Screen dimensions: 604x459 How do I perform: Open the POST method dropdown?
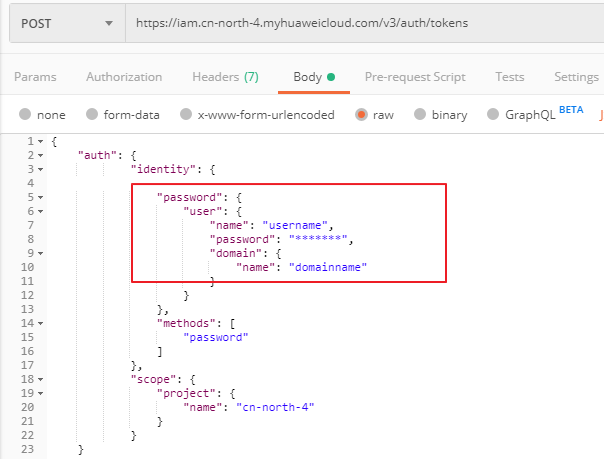click(x=67, y=23)
